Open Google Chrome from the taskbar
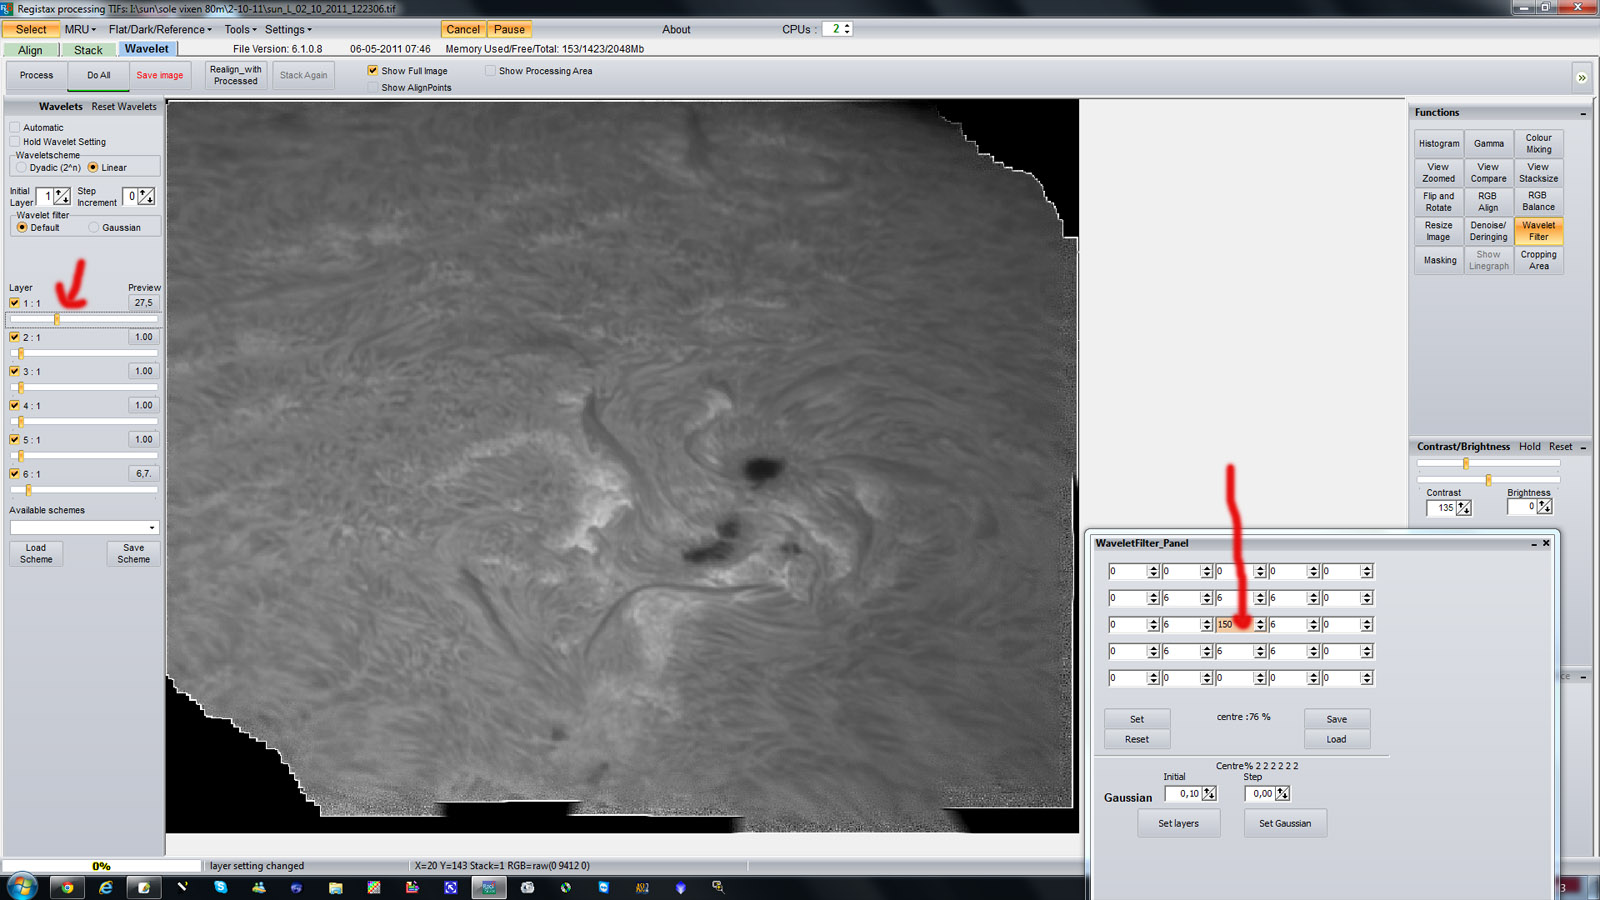 pos(67,887)
